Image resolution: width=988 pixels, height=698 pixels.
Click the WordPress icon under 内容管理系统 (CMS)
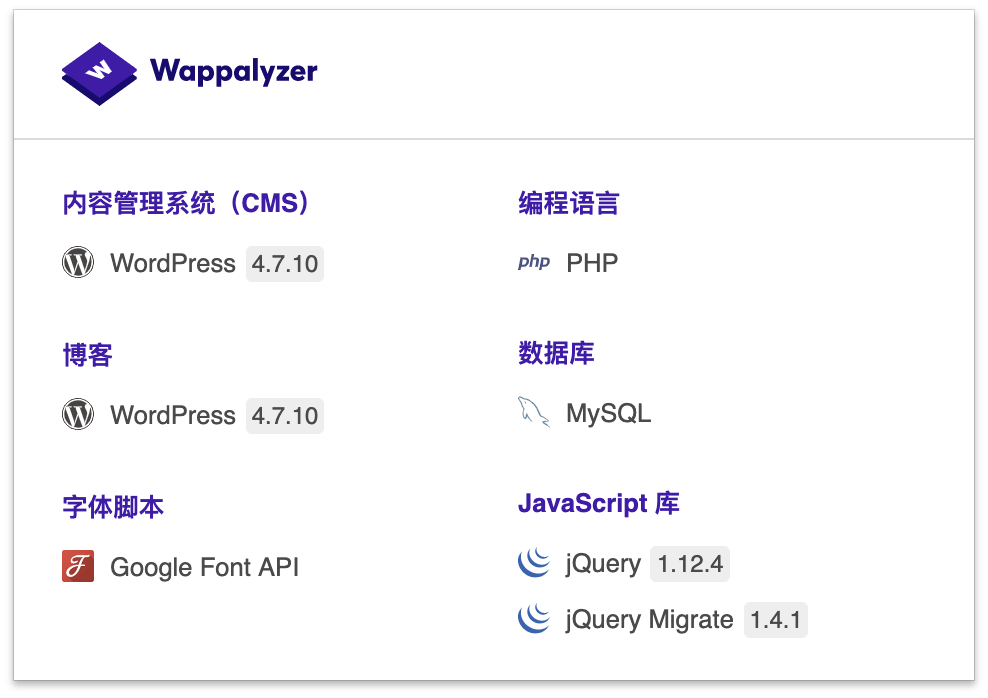(x=78, y=262)
